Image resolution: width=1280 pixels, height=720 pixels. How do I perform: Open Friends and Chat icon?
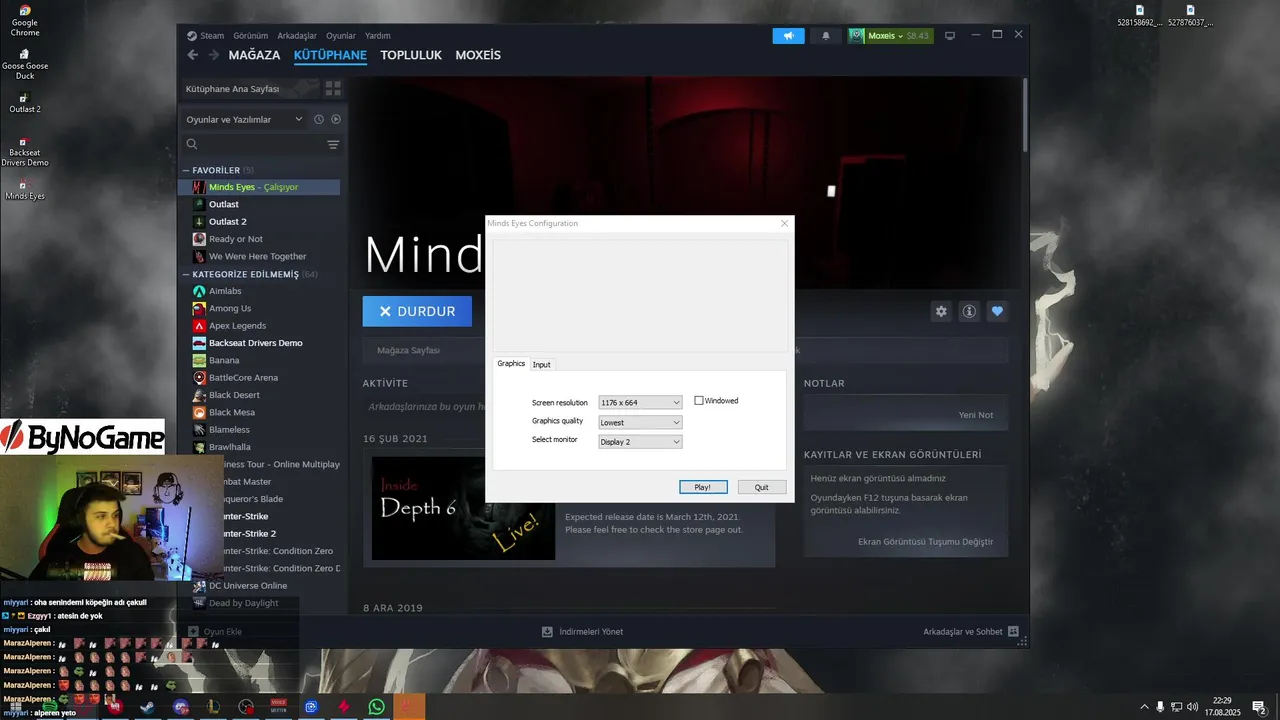pyautogui.click(x=1013, y=632)
